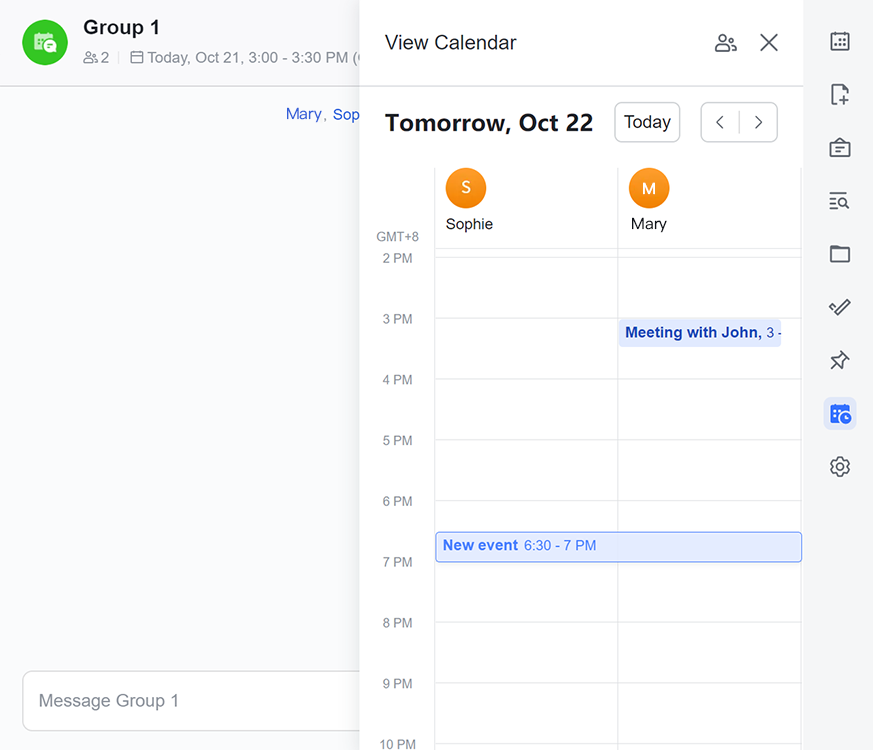Open the calendar icon in the right sidebar
873x750 pixels.
840,41
